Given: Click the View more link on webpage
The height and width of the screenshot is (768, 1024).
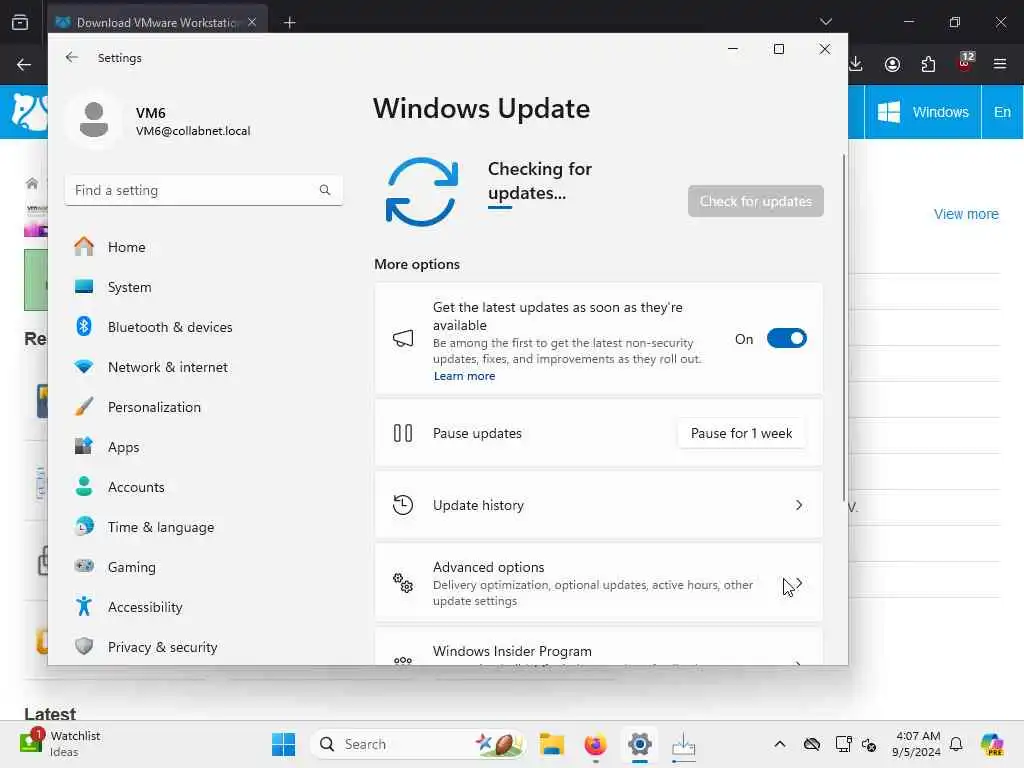Looking at the screenshot, I should (966, 214).
